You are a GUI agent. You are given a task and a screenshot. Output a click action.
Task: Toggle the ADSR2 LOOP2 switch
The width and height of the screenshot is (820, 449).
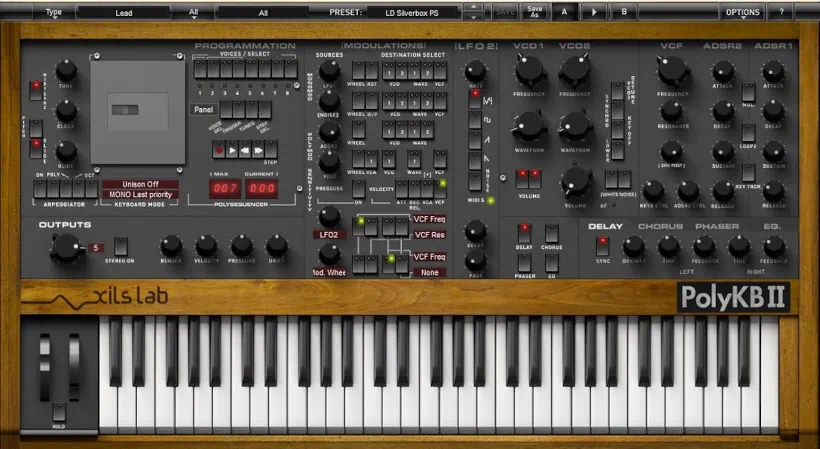748,133
